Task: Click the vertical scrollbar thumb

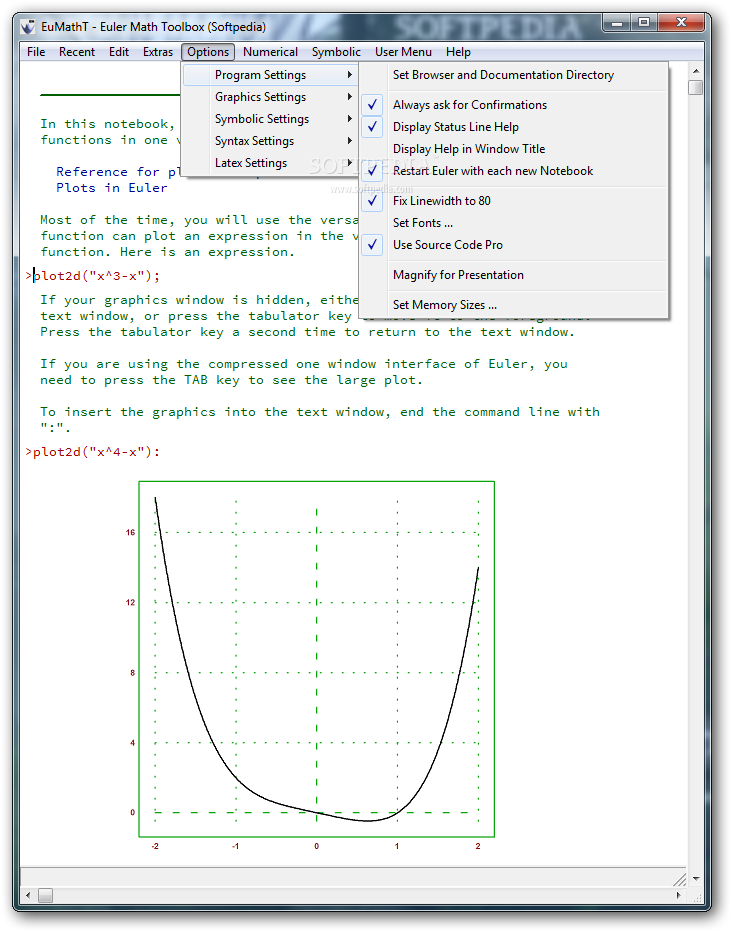Action: pyautogui.click(x=696, y=87)
